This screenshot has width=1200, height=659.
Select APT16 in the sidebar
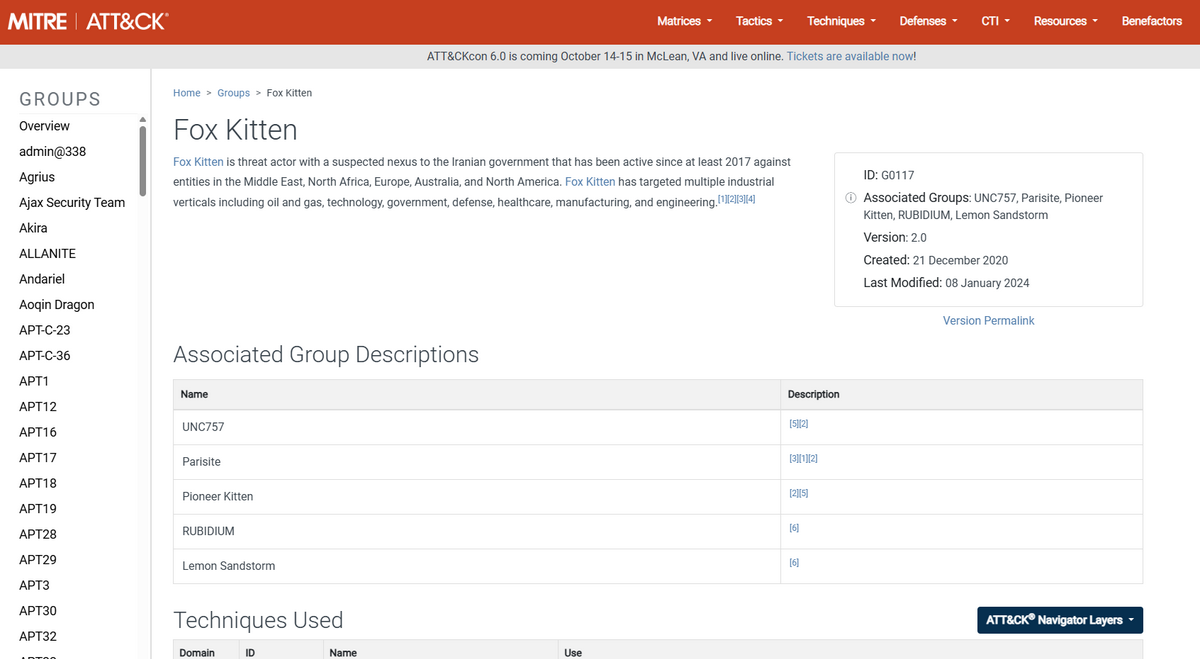tap(38, 432)
